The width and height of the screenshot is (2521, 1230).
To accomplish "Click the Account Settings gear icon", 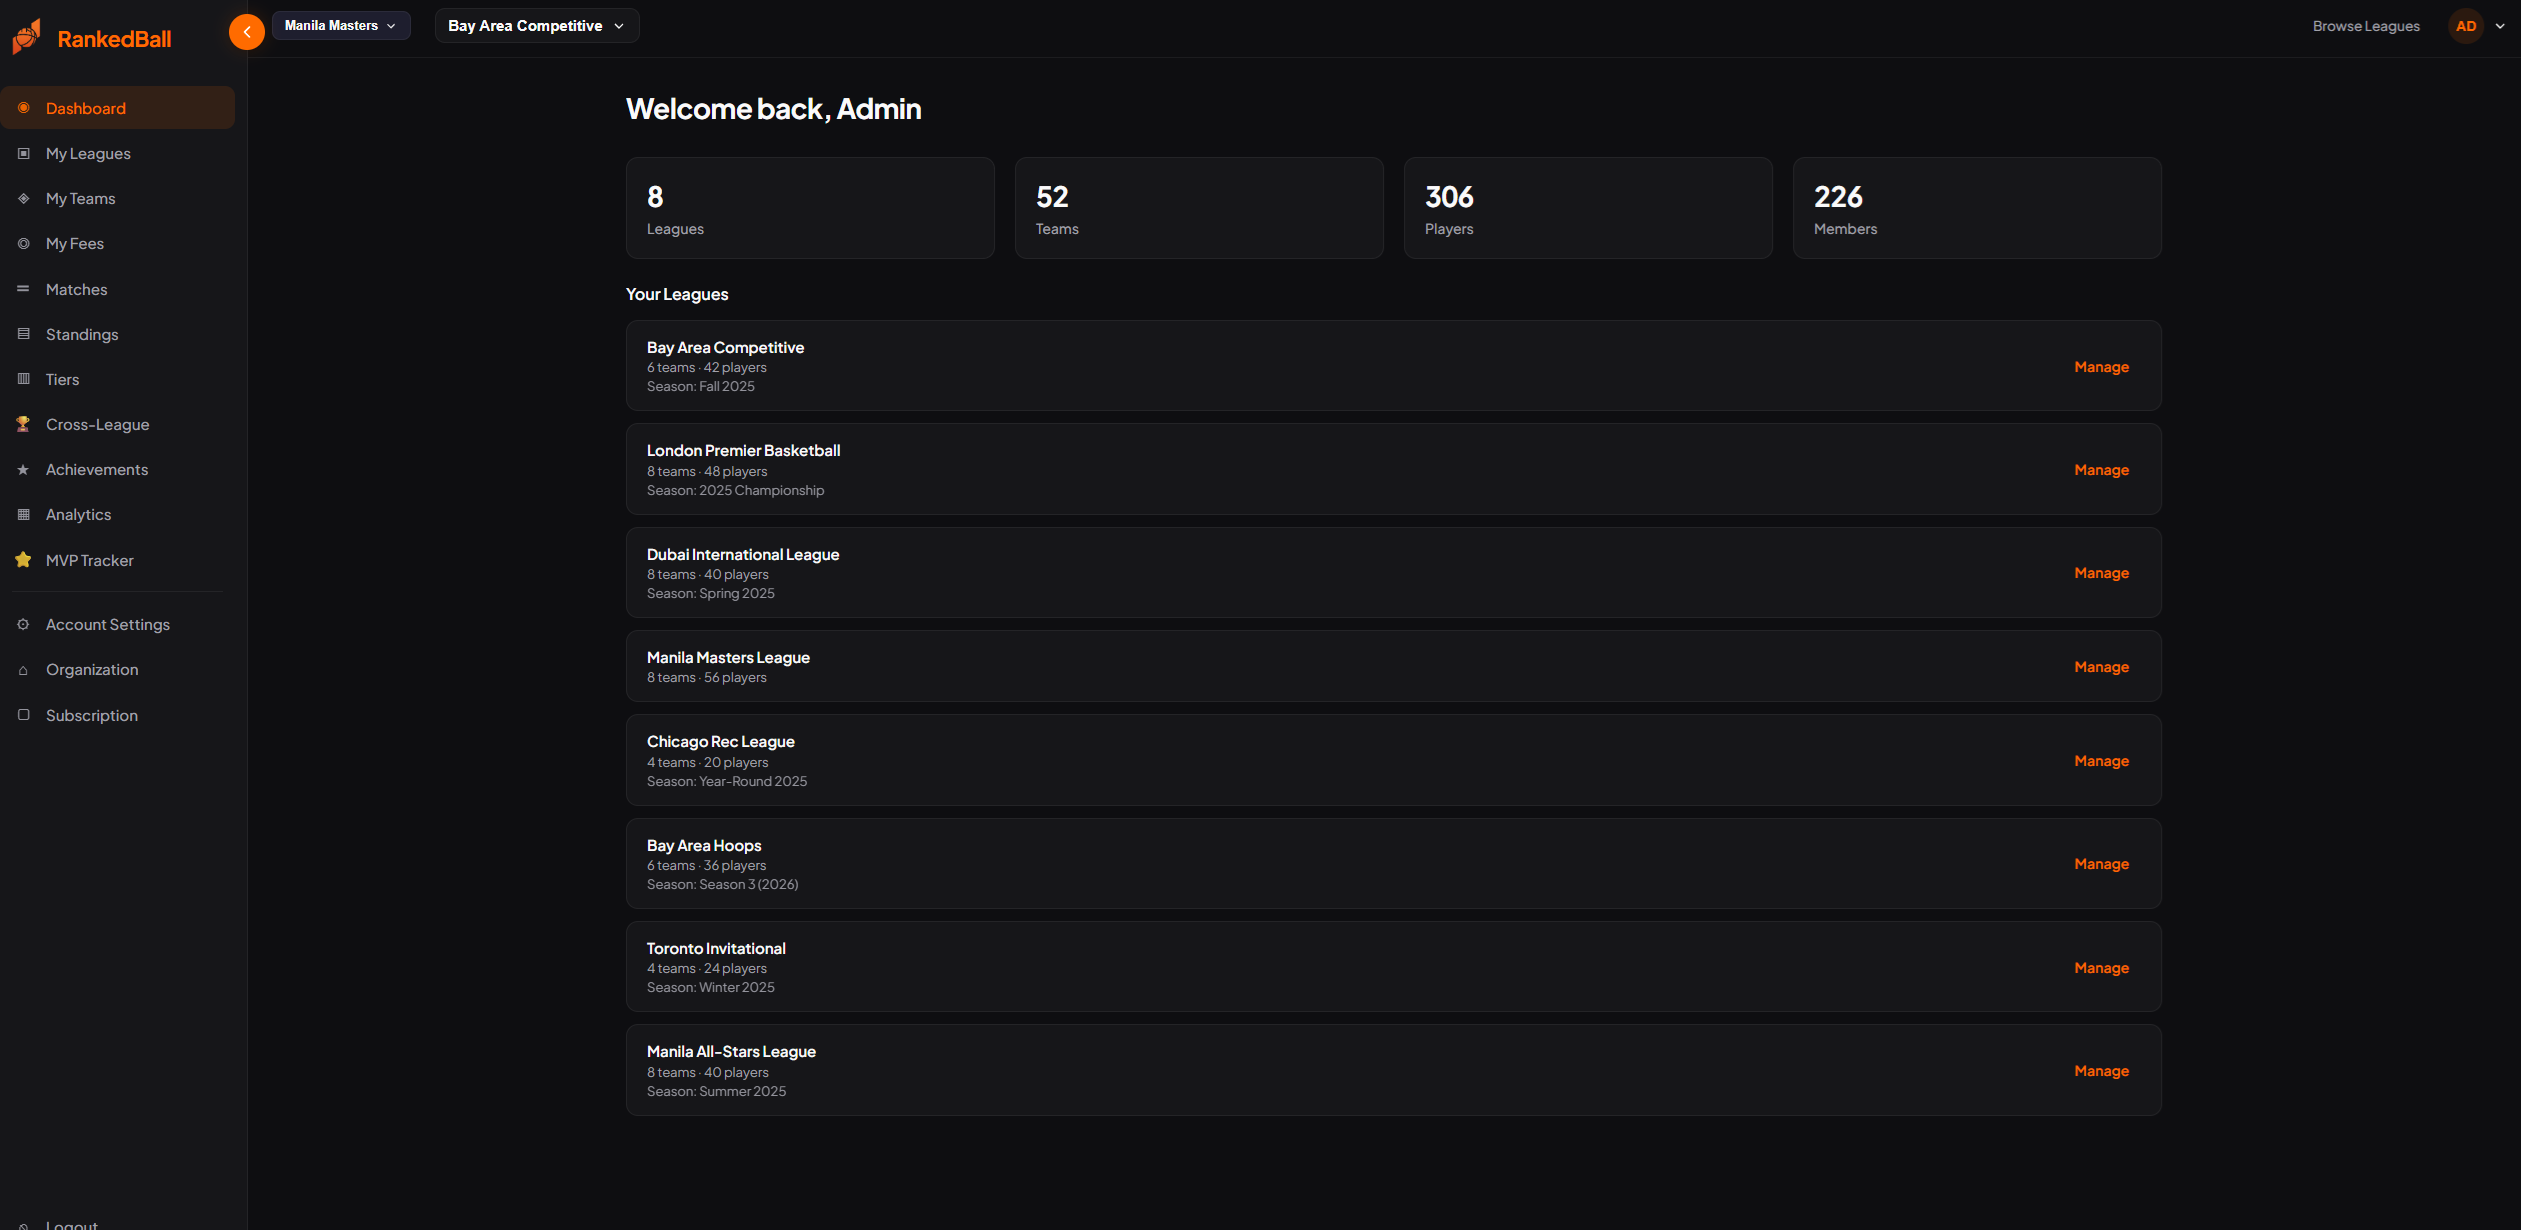I will pos(23,624).
